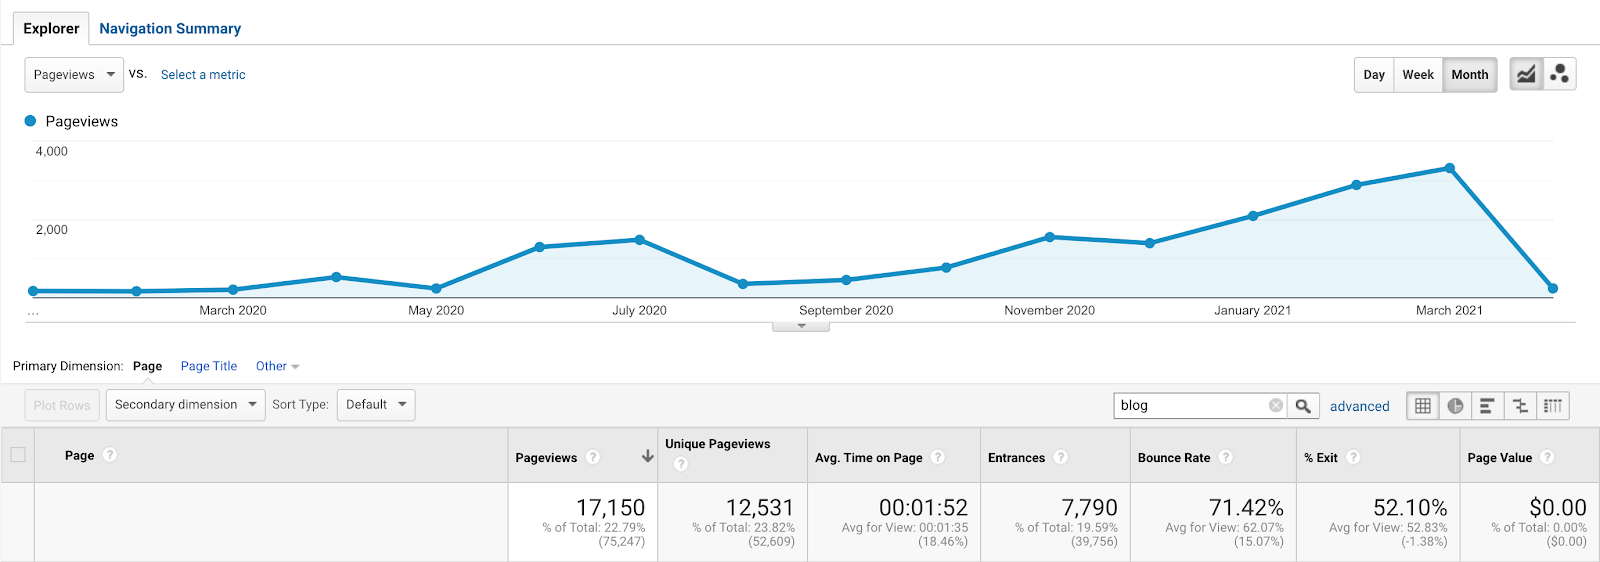Open the Navigation Summary tab

coord(170,28)
